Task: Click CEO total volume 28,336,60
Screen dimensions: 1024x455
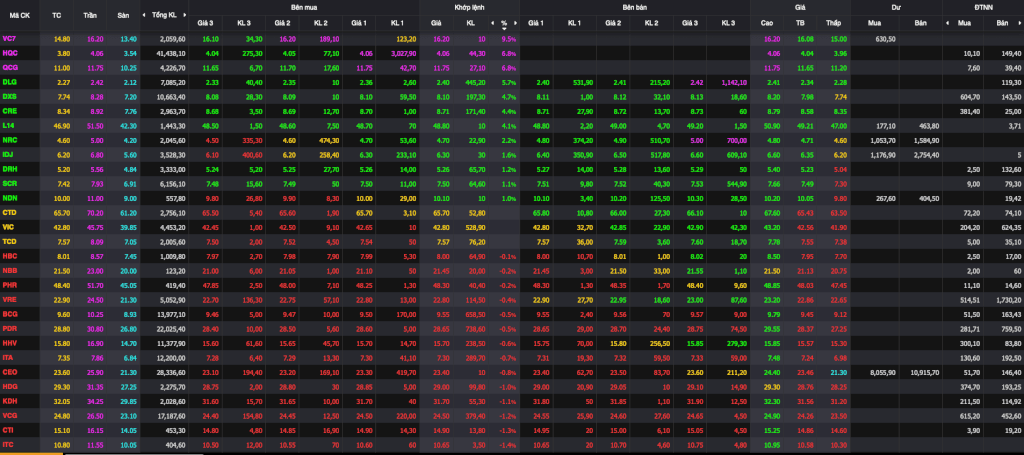Action: click(172, 372)
